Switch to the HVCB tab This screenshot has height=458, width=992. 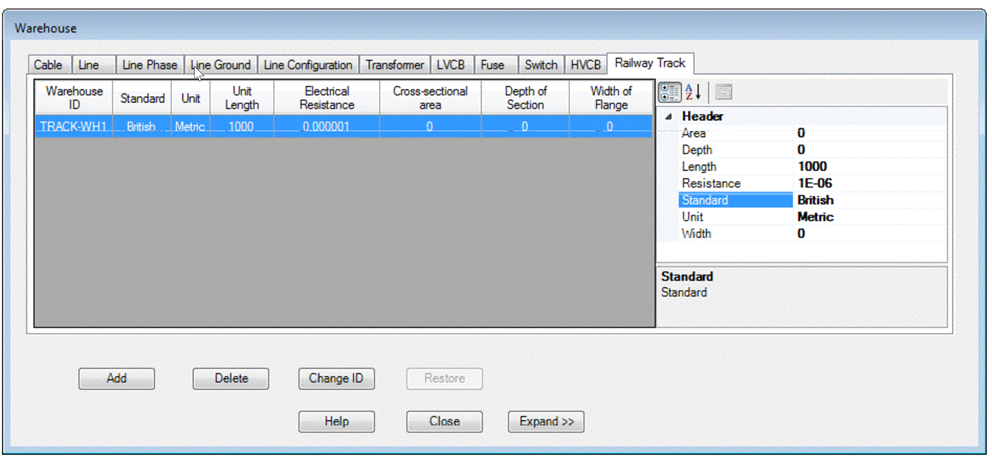[x=586, y=65]
